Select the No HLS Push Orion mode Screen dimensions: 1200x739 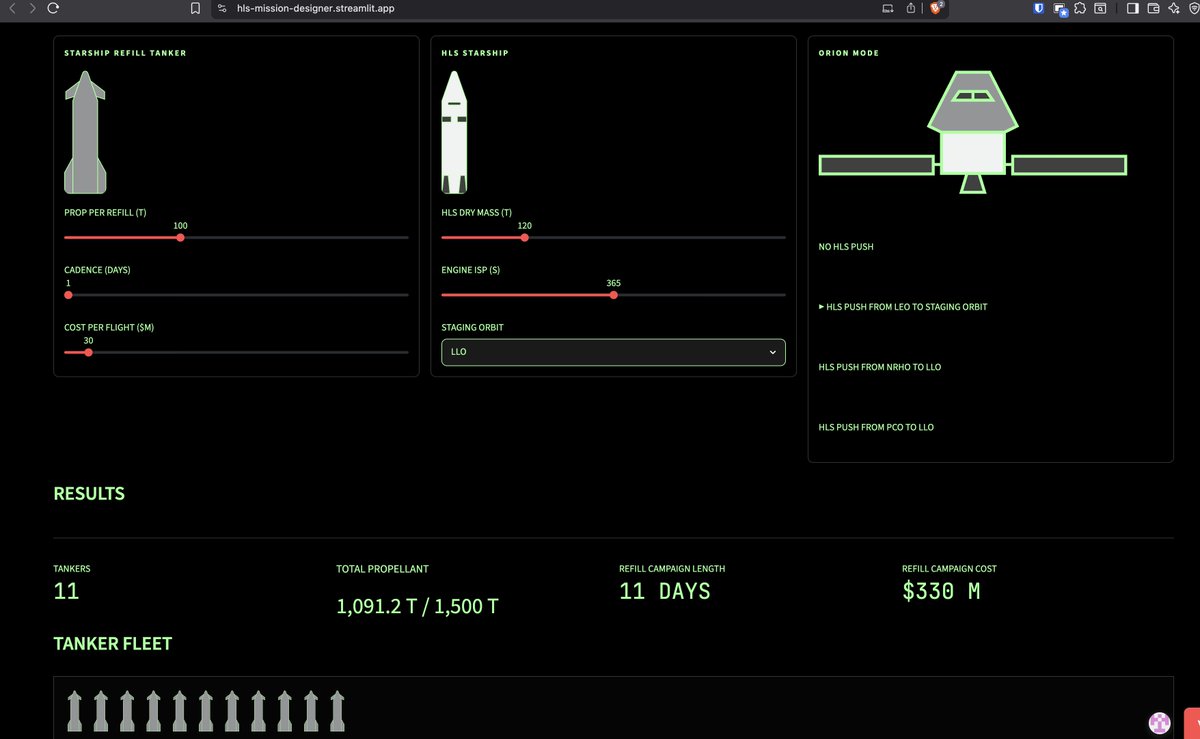(x=846, y=246)
